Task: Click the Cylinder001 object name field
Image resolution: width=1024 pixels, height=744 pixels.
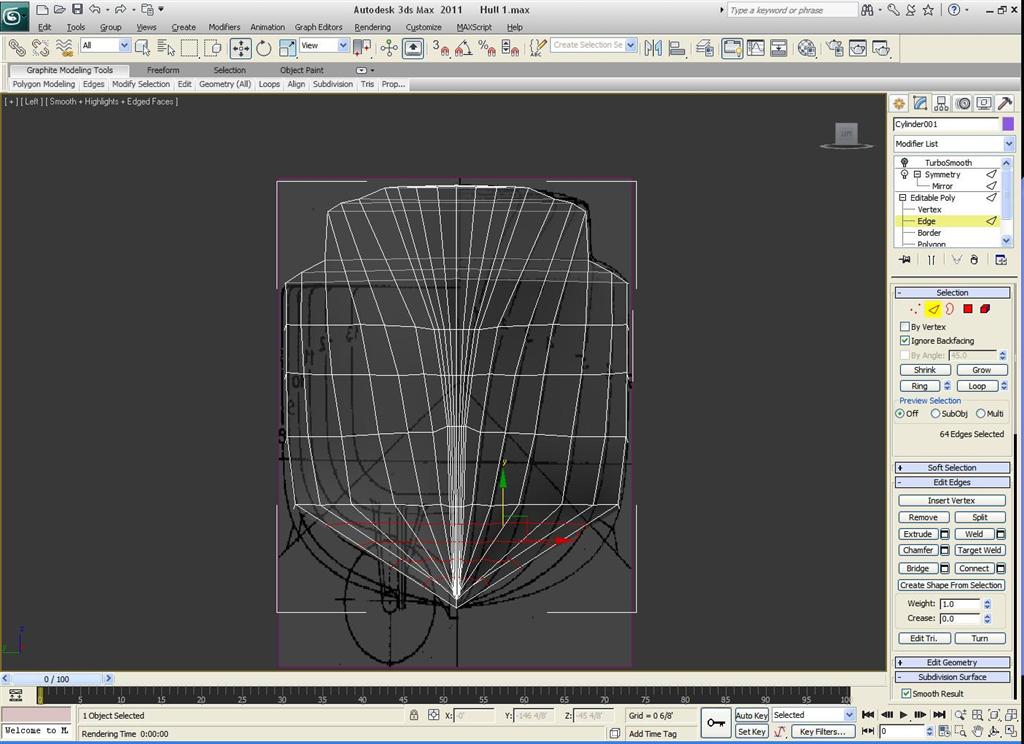Action: 946,124
